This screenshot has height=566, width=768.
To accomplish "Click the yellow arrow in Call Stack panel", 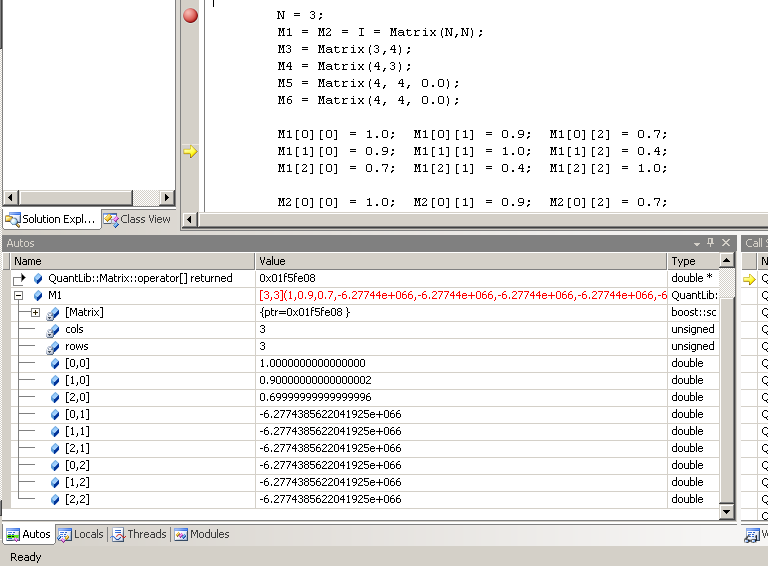I will click(x=749, y=279).
